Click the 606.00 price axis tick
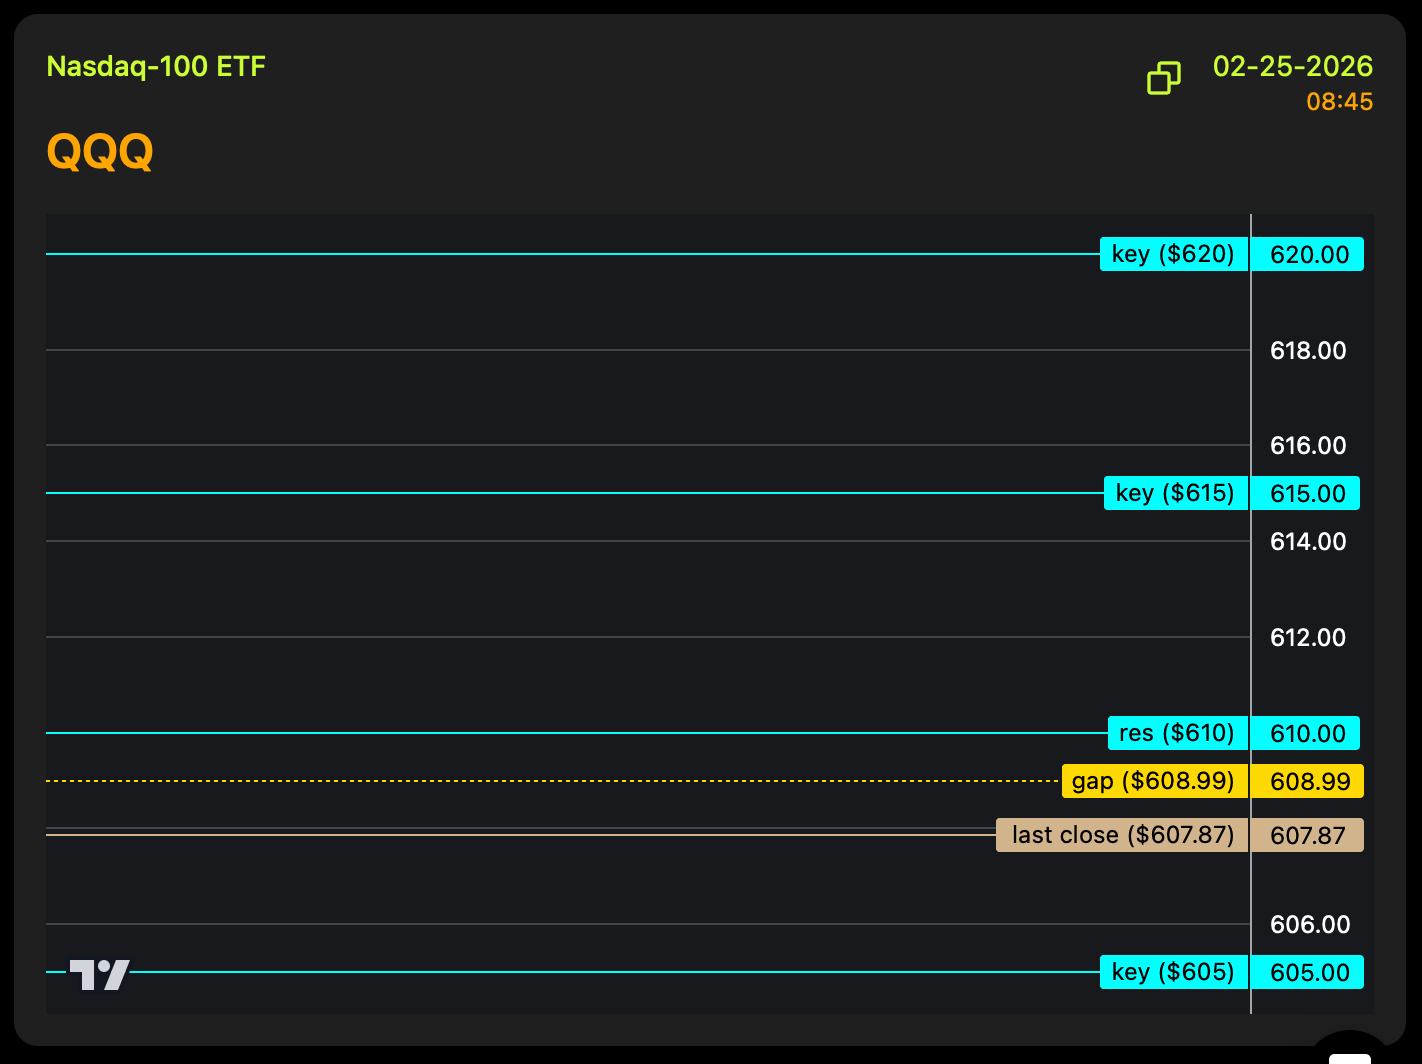 [x=1309, y=925]
